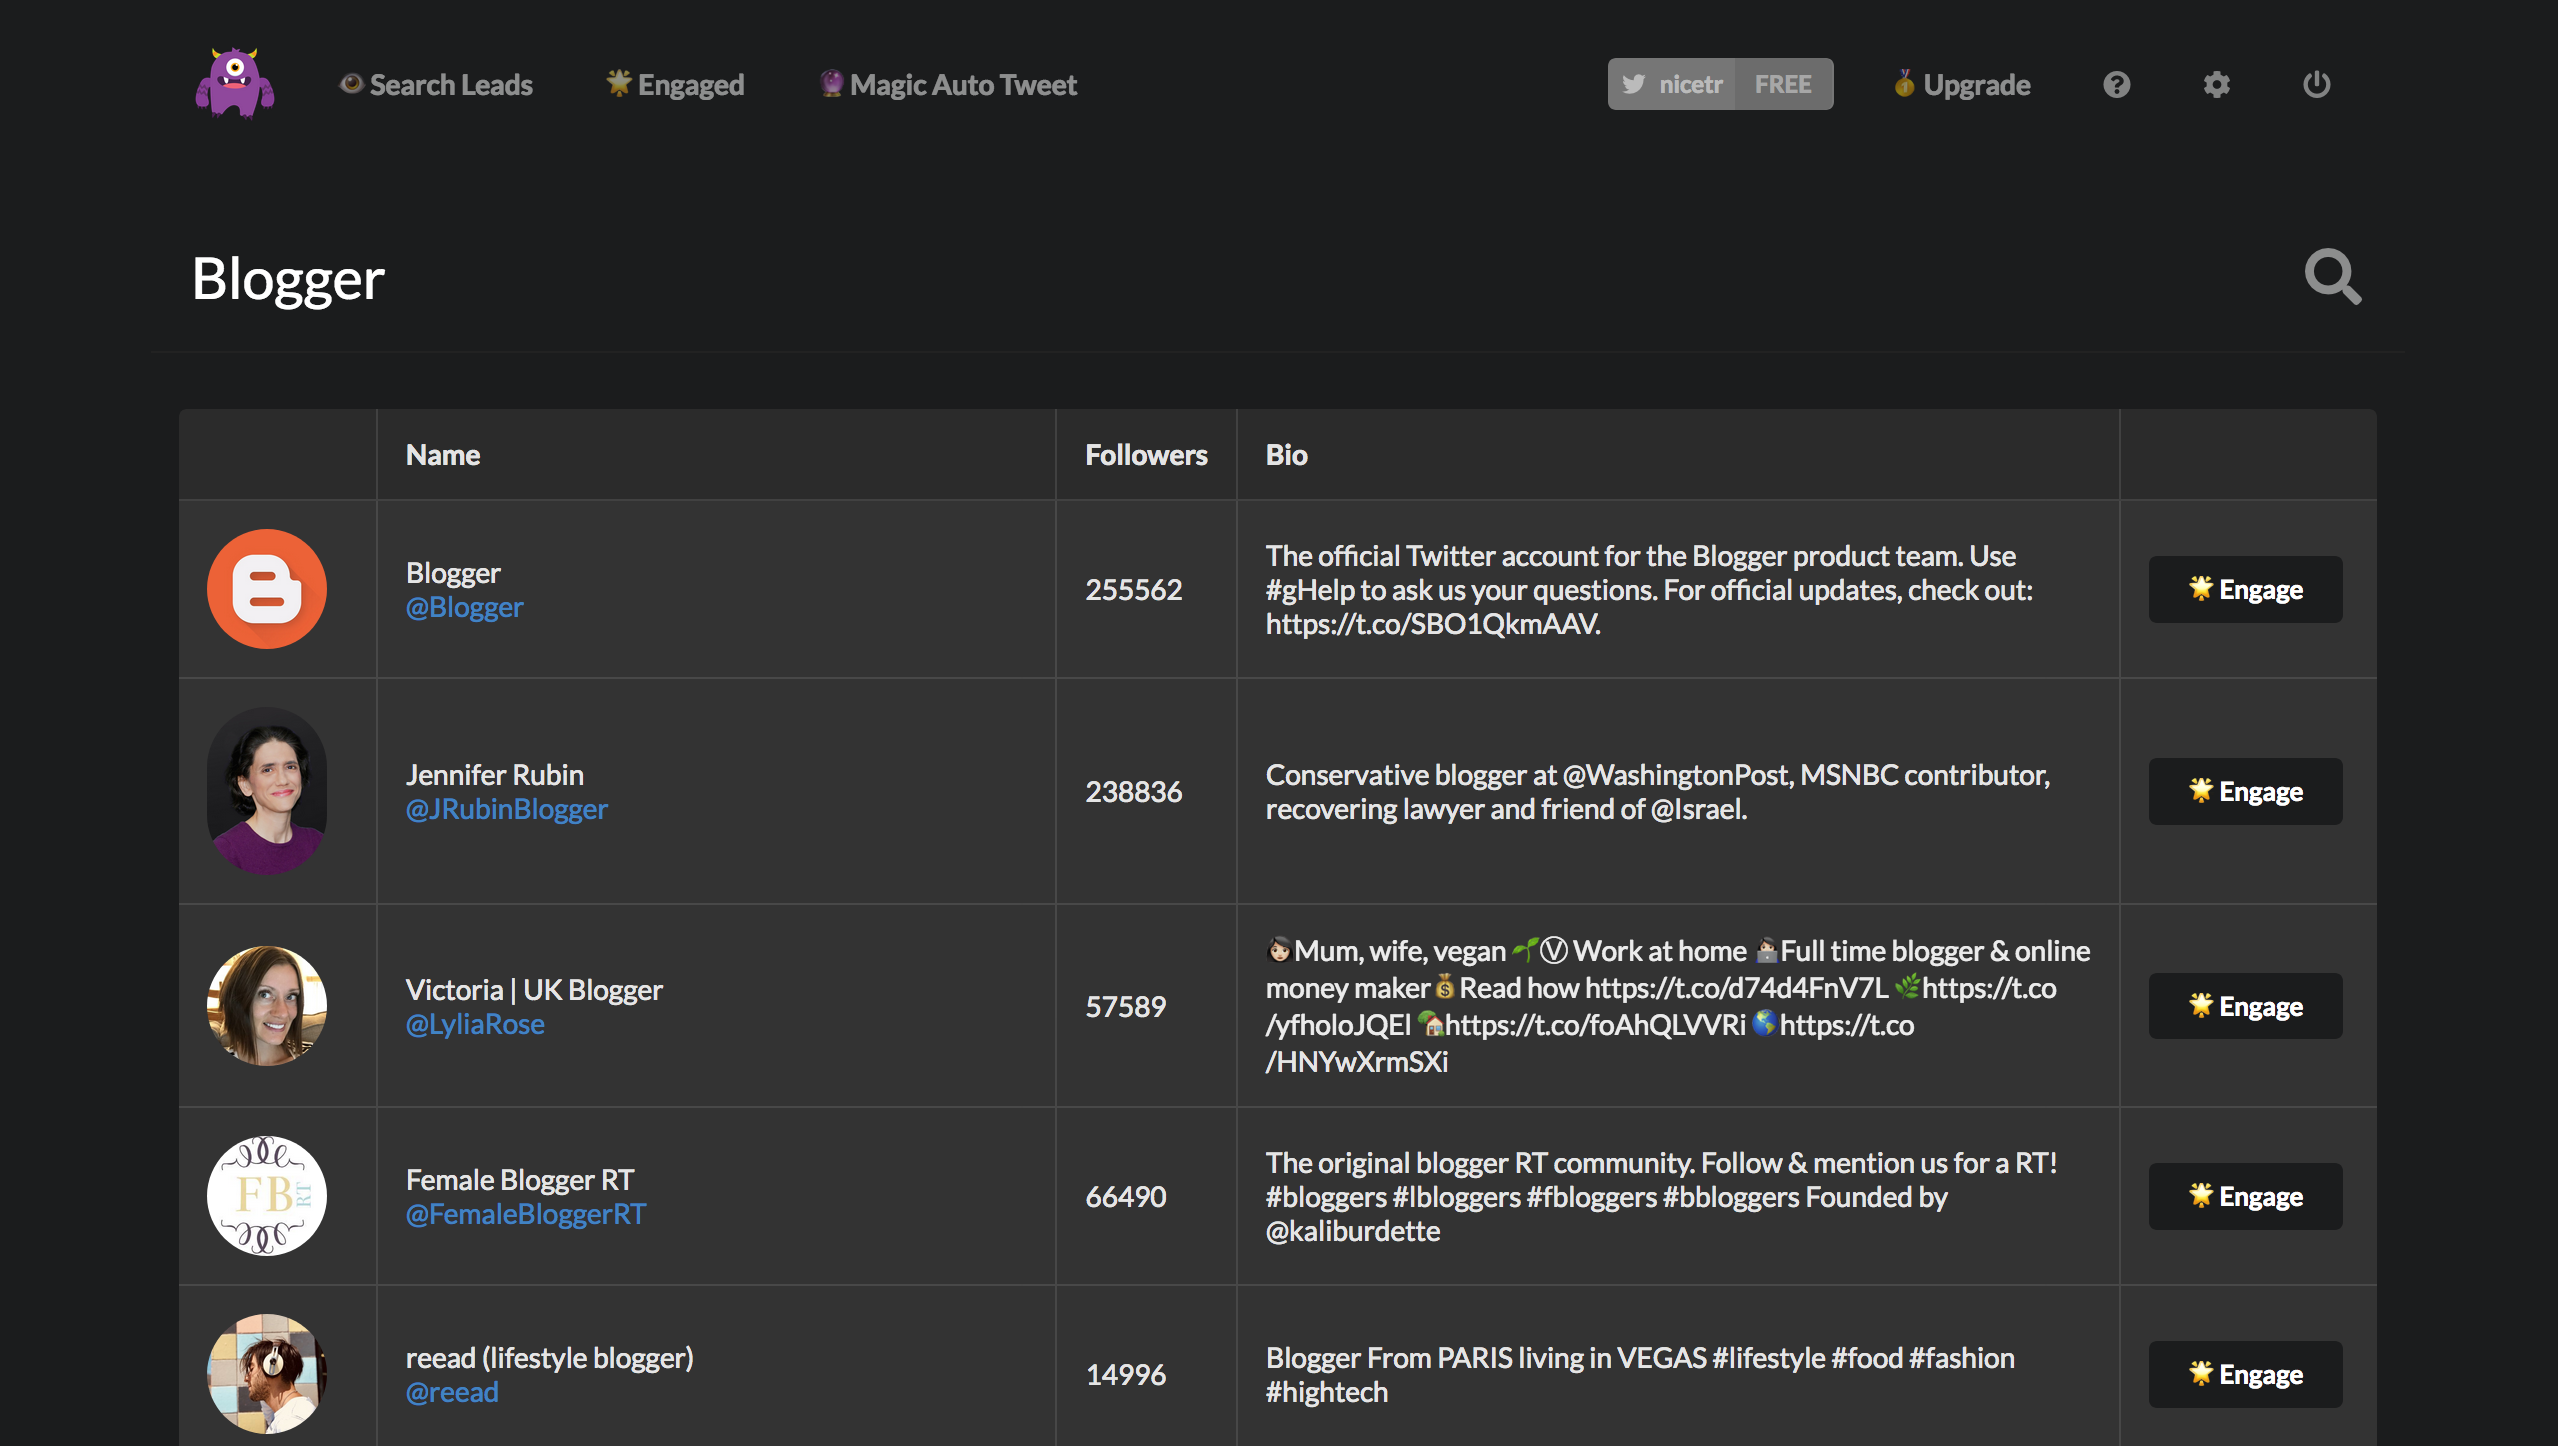Click the Blogger orange avatar
Viewport: 2558px width, 1446px height.
click(267, 589)
